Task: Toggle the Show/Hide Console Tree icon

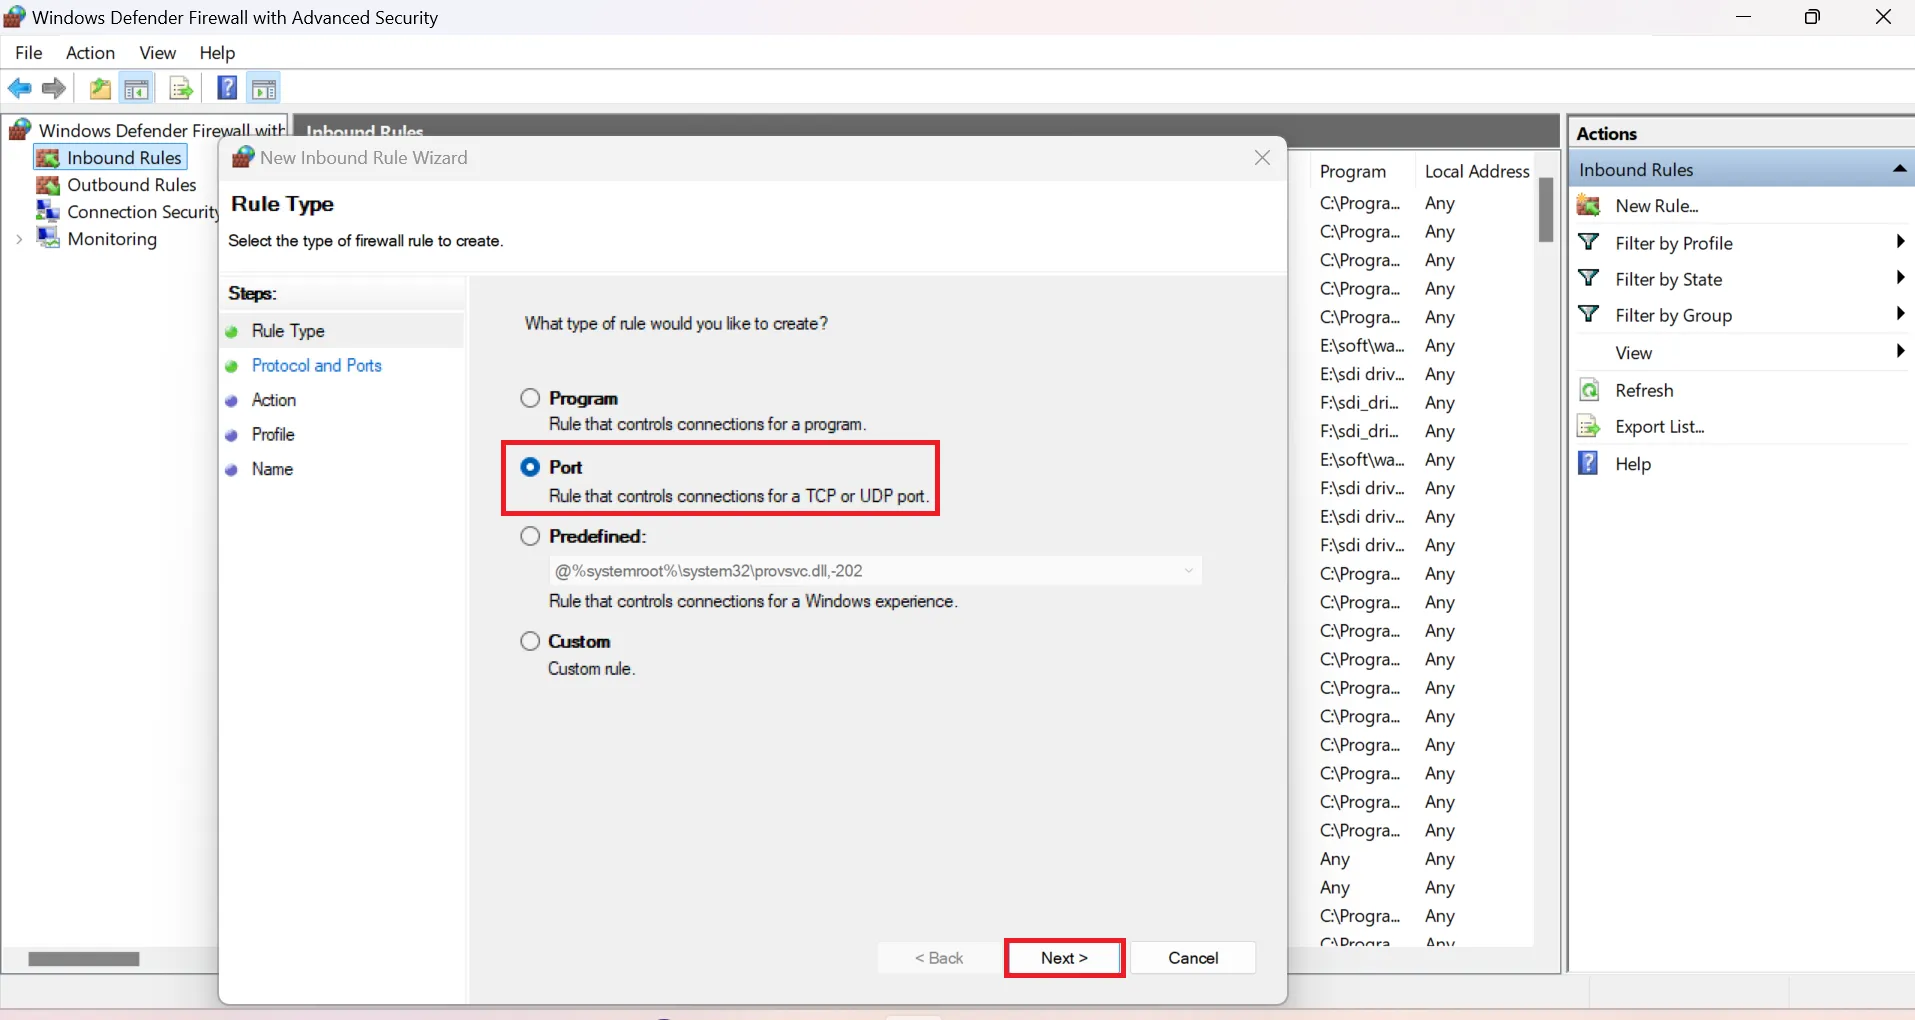Action: [137, 89]
